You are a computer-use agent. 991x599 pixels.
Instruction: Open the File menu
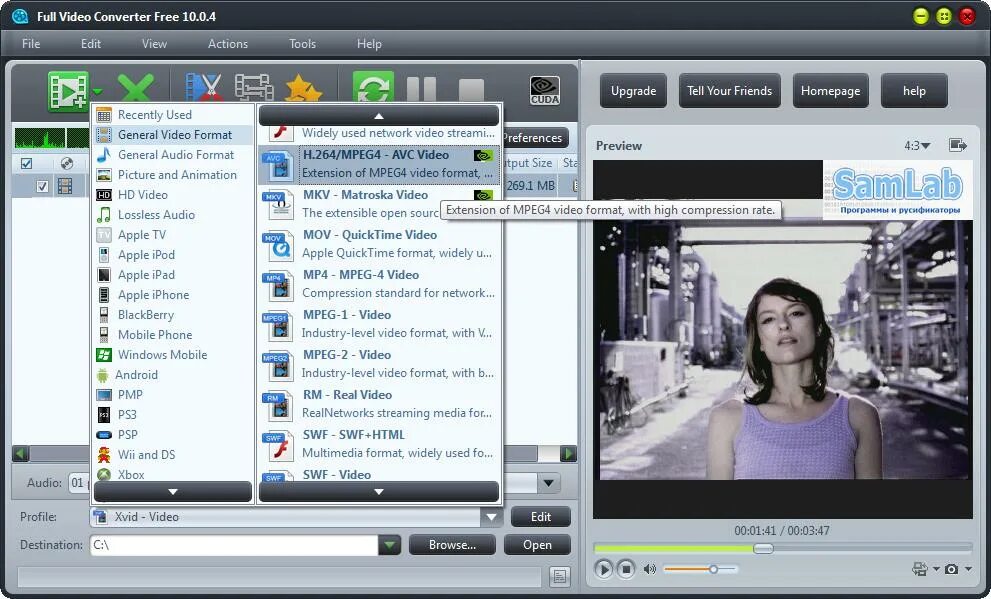(31, 44)
